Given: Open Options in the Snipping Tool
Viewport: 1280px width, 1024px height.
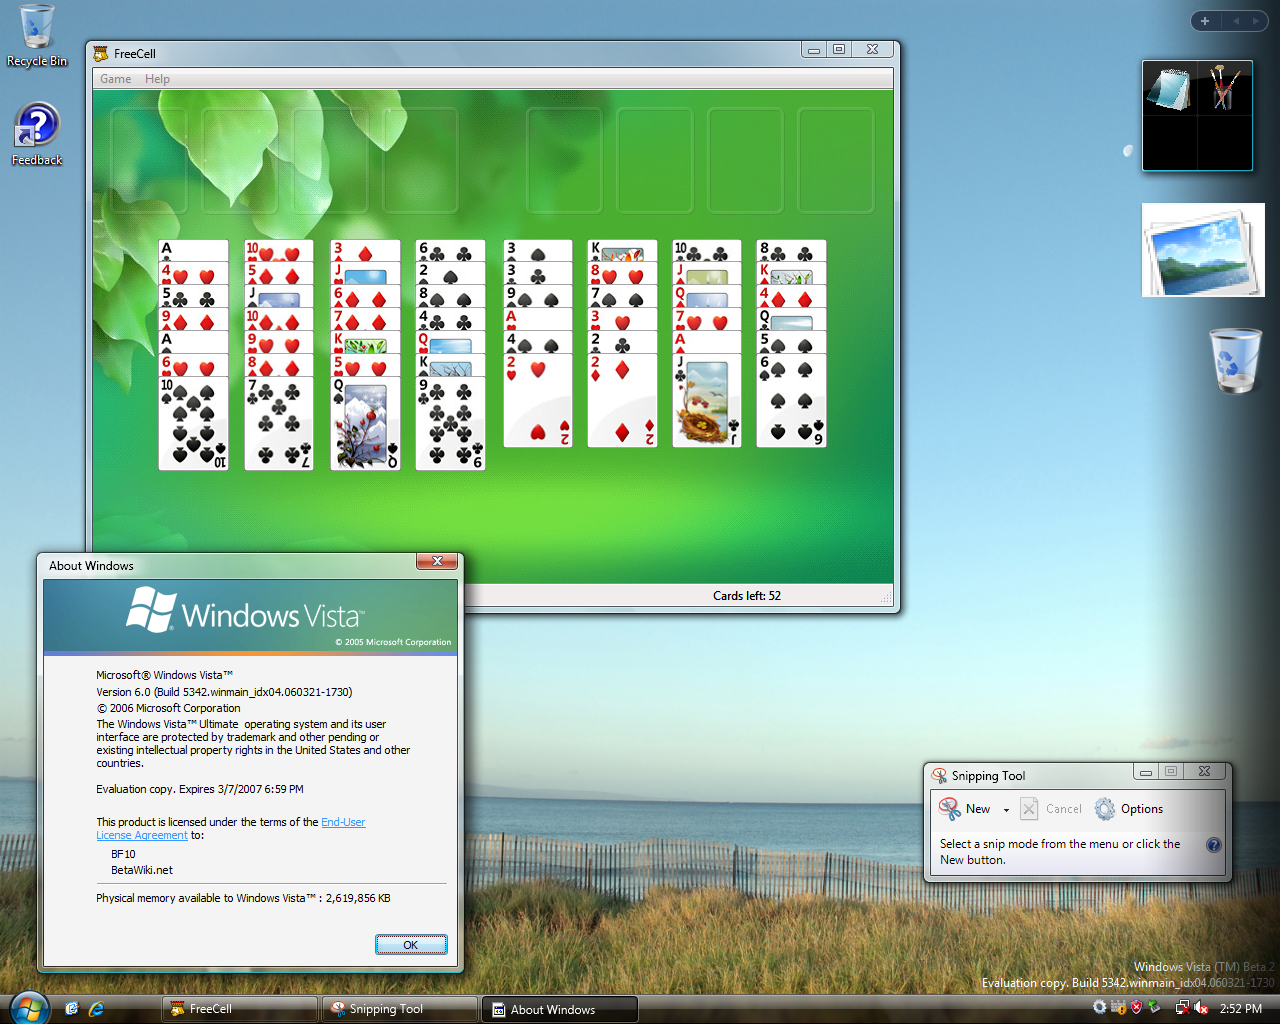Looking at the screenshot, I should pos(1129,809).
